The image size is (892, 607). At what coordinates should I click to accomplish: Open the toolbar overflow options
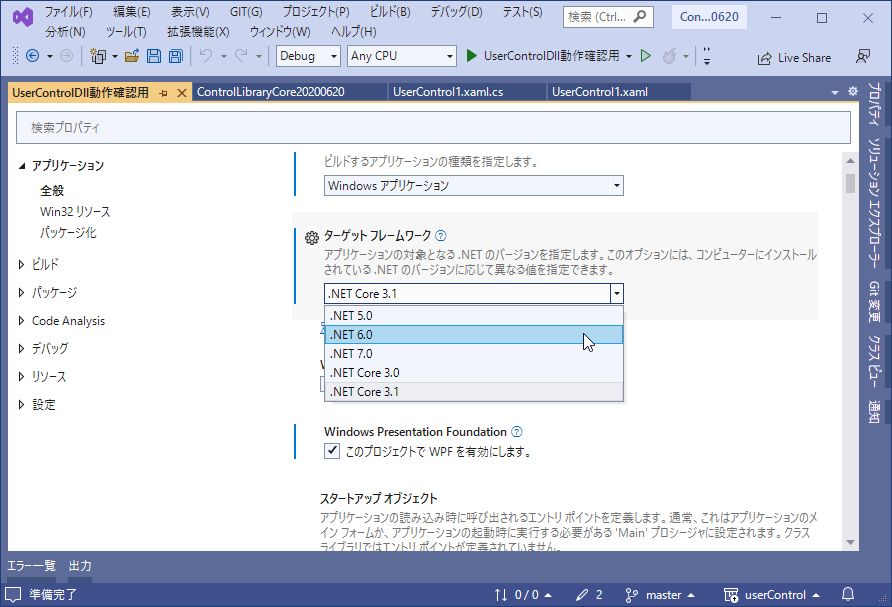[707, 56]
